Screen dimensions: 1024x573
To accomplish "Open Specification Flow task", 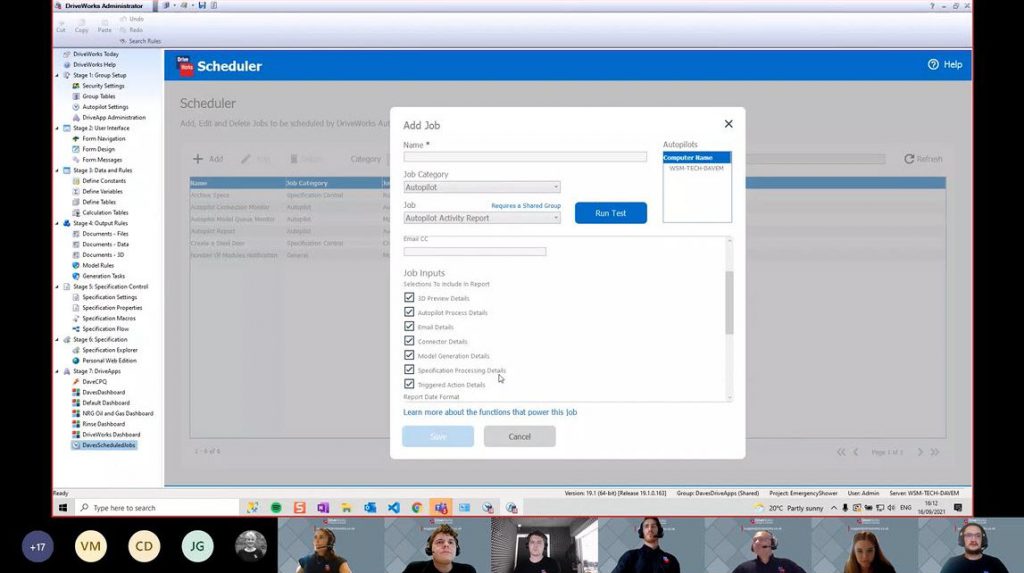I will (x=104, y=329).
